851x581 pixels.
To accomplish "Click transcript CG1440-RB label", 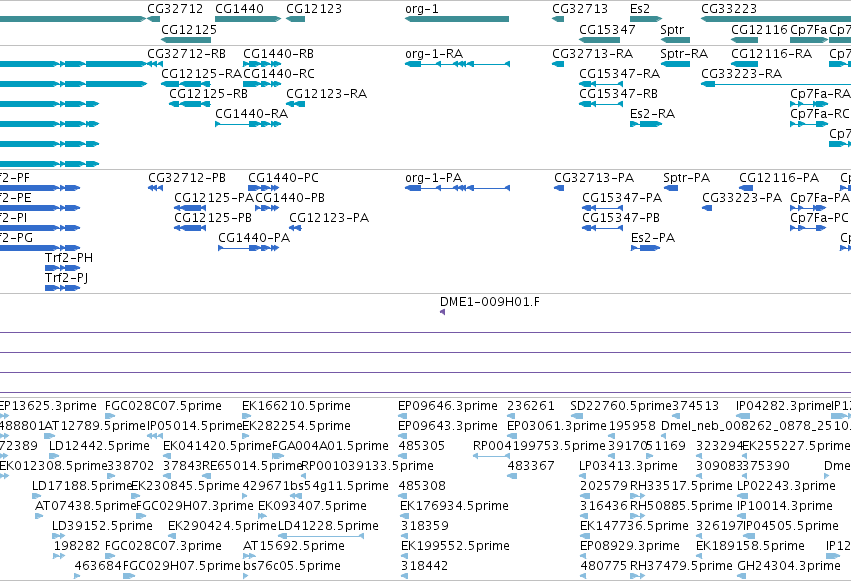I will pyautogui.click(x=278, y=54).
